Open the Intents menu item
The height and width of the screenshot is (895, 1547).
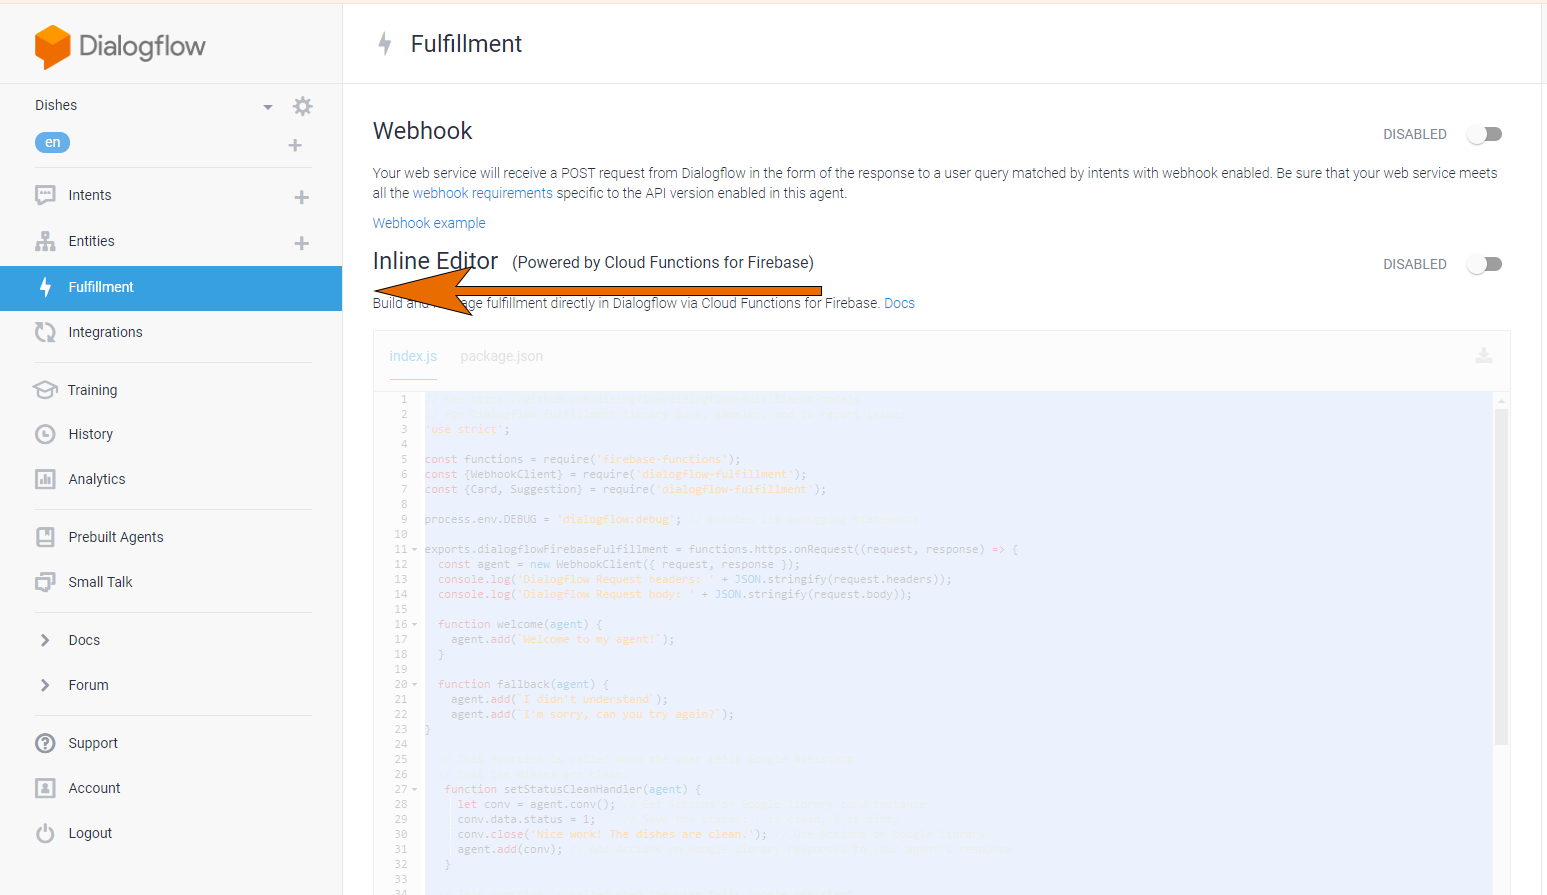point(89,195)
